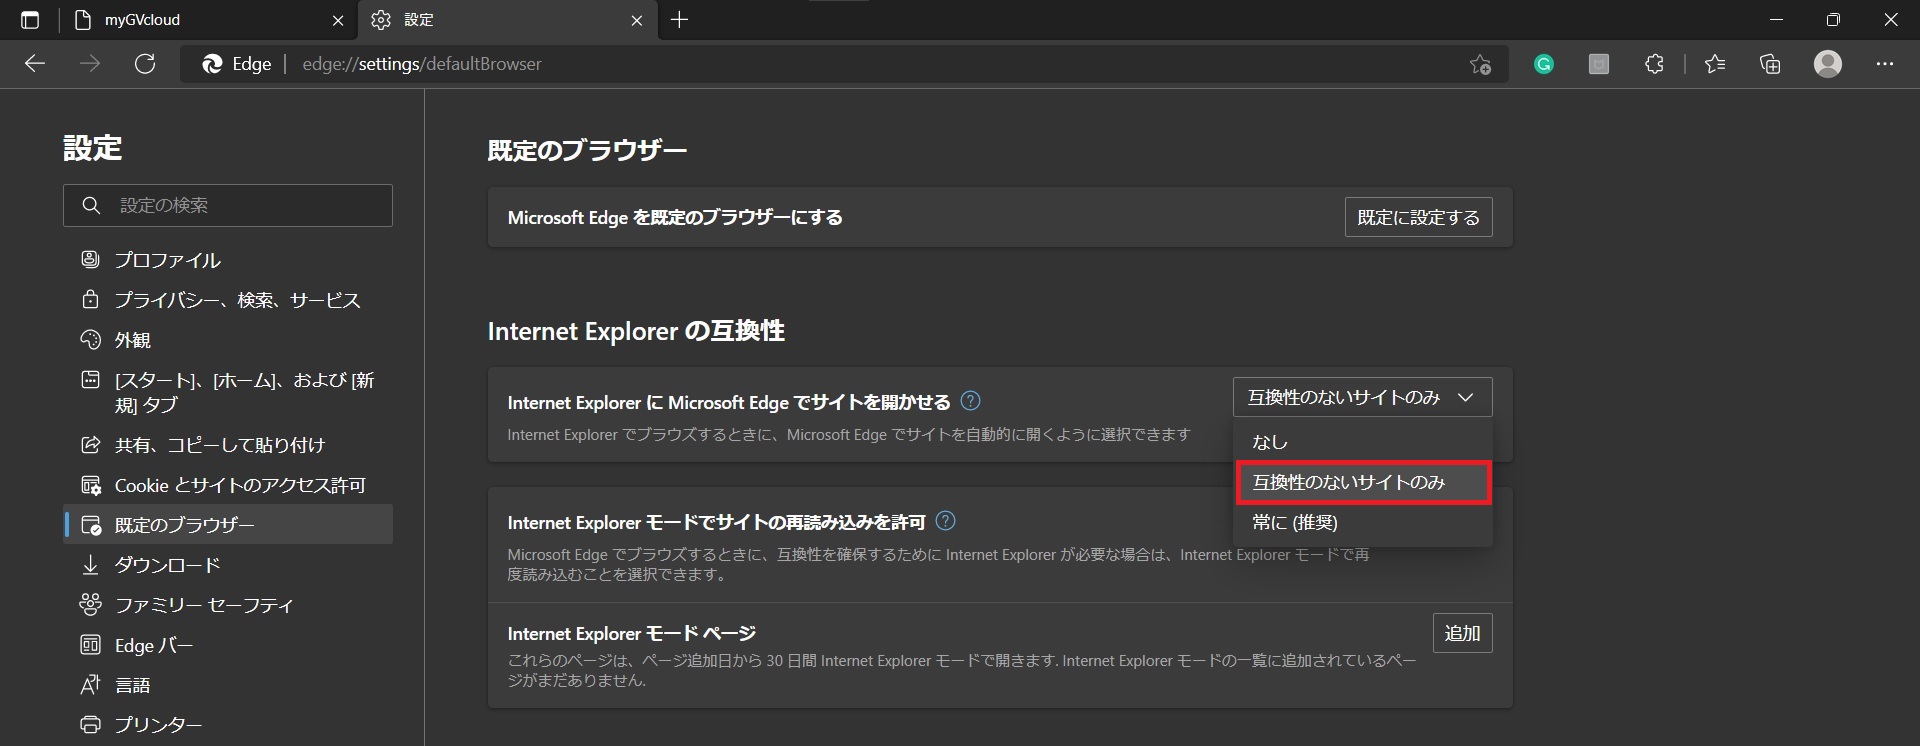Click help icon beside サイトの再読み込みを許可
This screenshot has height=746, width=1920.
[x=945, y=521]
